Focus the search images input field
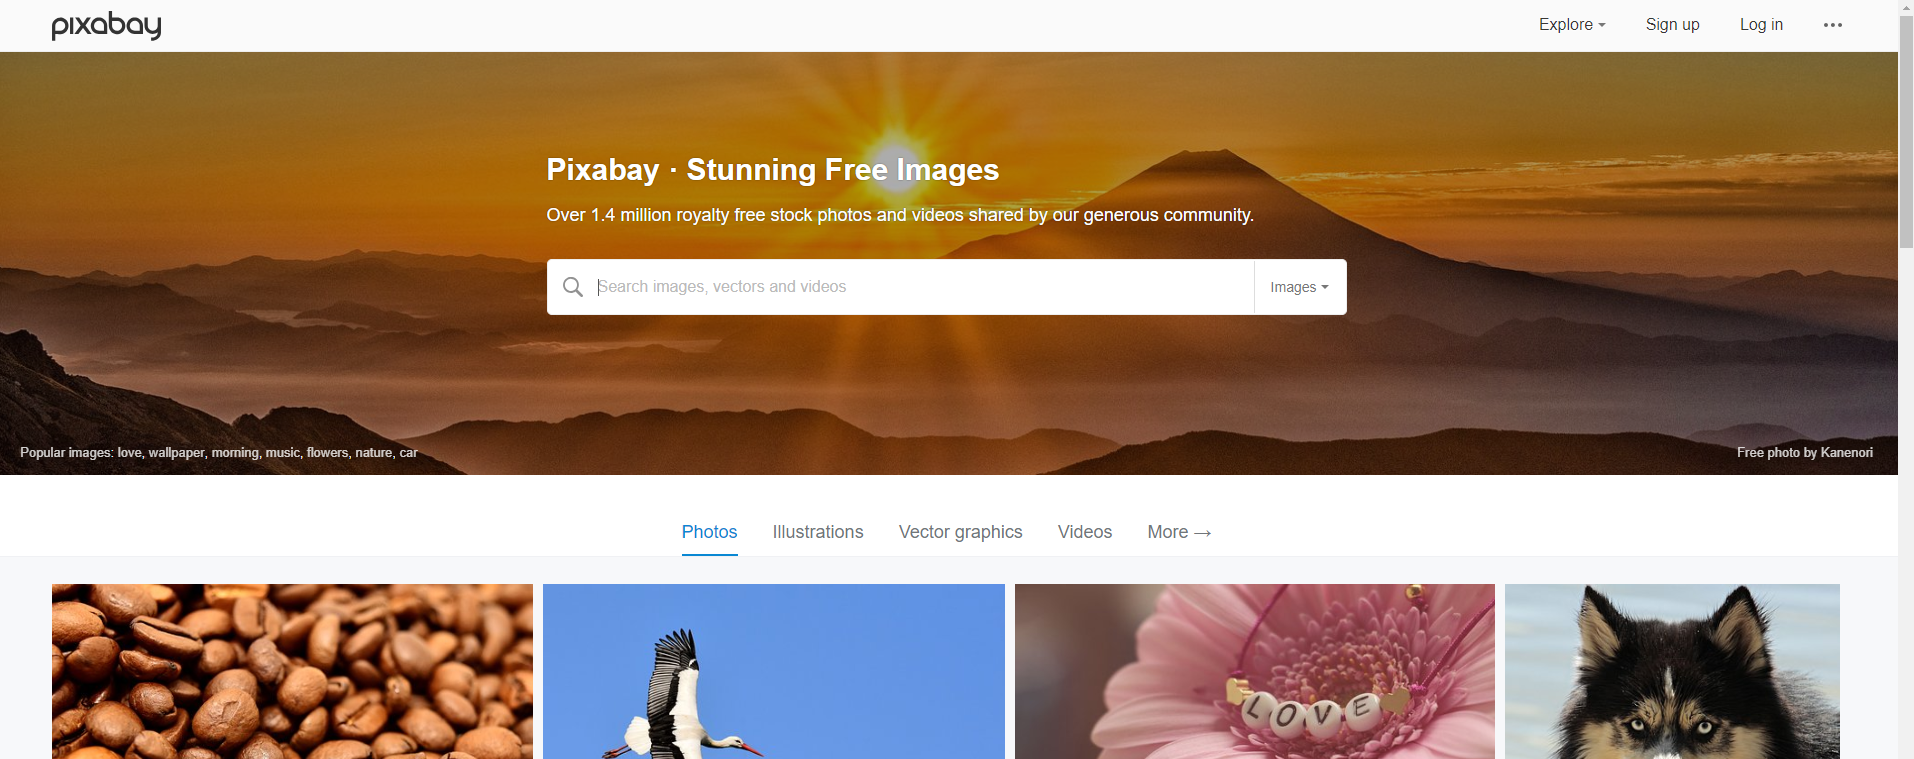 tap(920, 287)
